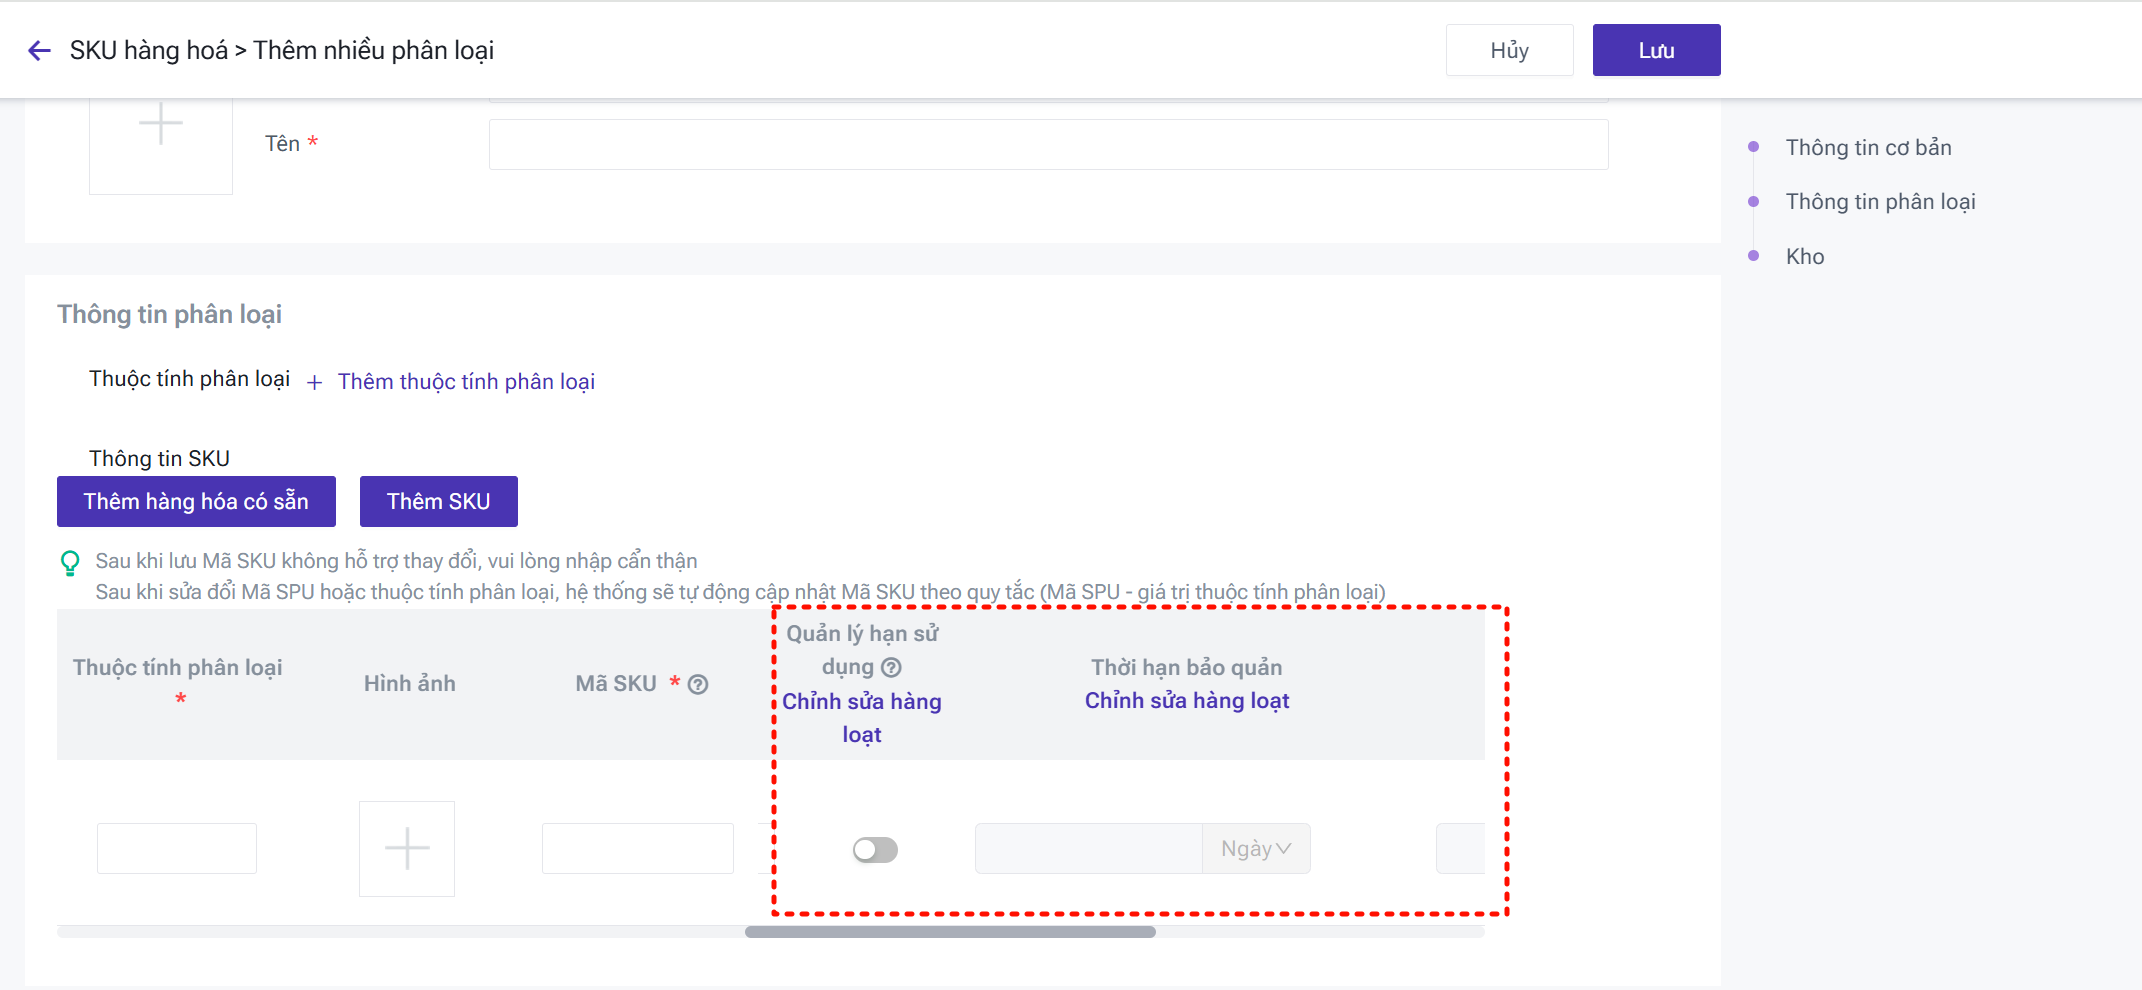Click the Tên input field
The image size is (2142, 990).
1048,145
